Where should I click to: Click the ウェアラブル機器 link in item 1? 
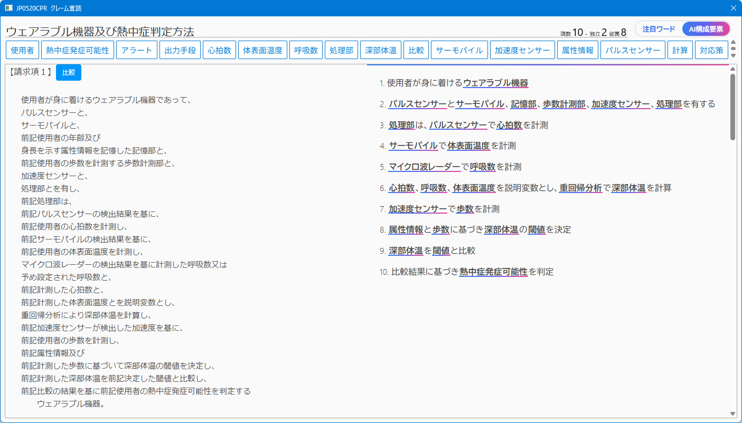(495, 83)
